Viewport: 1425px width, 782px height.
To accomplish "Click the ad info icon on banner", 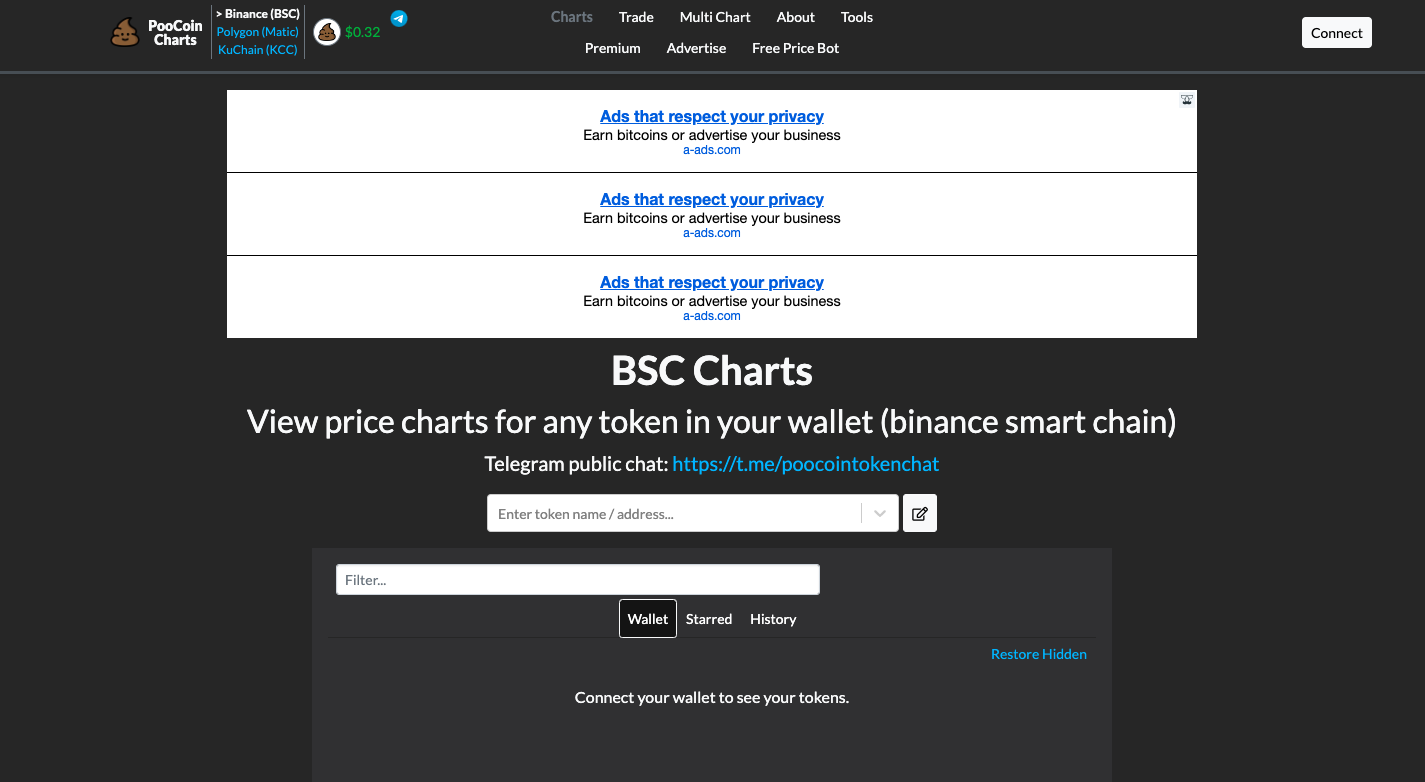I will tap(1187, 100).
